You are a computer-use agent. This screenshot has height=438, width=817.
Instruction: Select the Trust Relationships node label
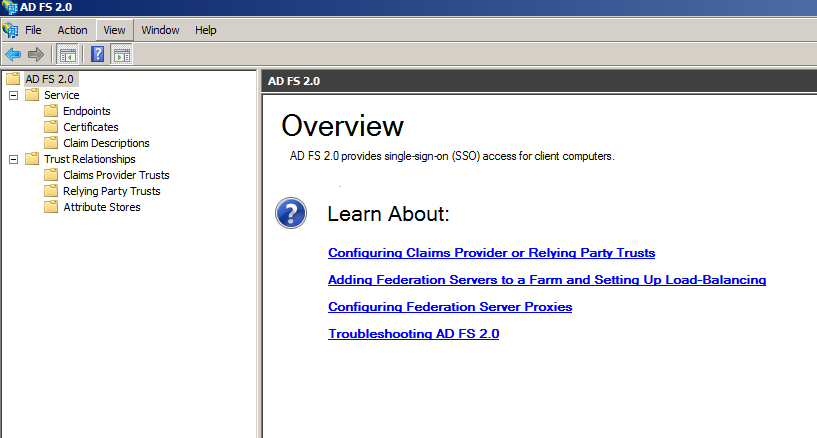pyautogui.click(x=90, y=159)
